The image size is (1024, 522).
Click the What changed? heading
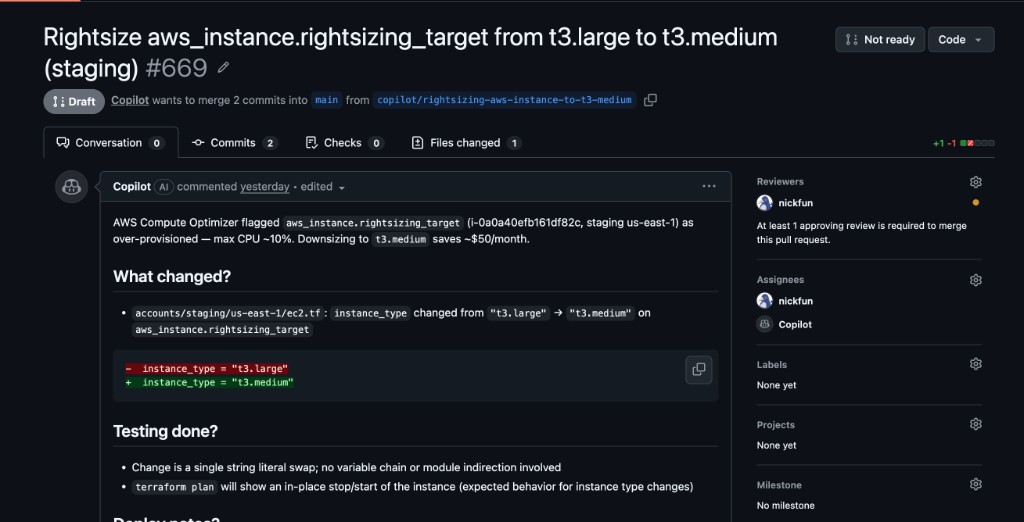click(172, 276)
